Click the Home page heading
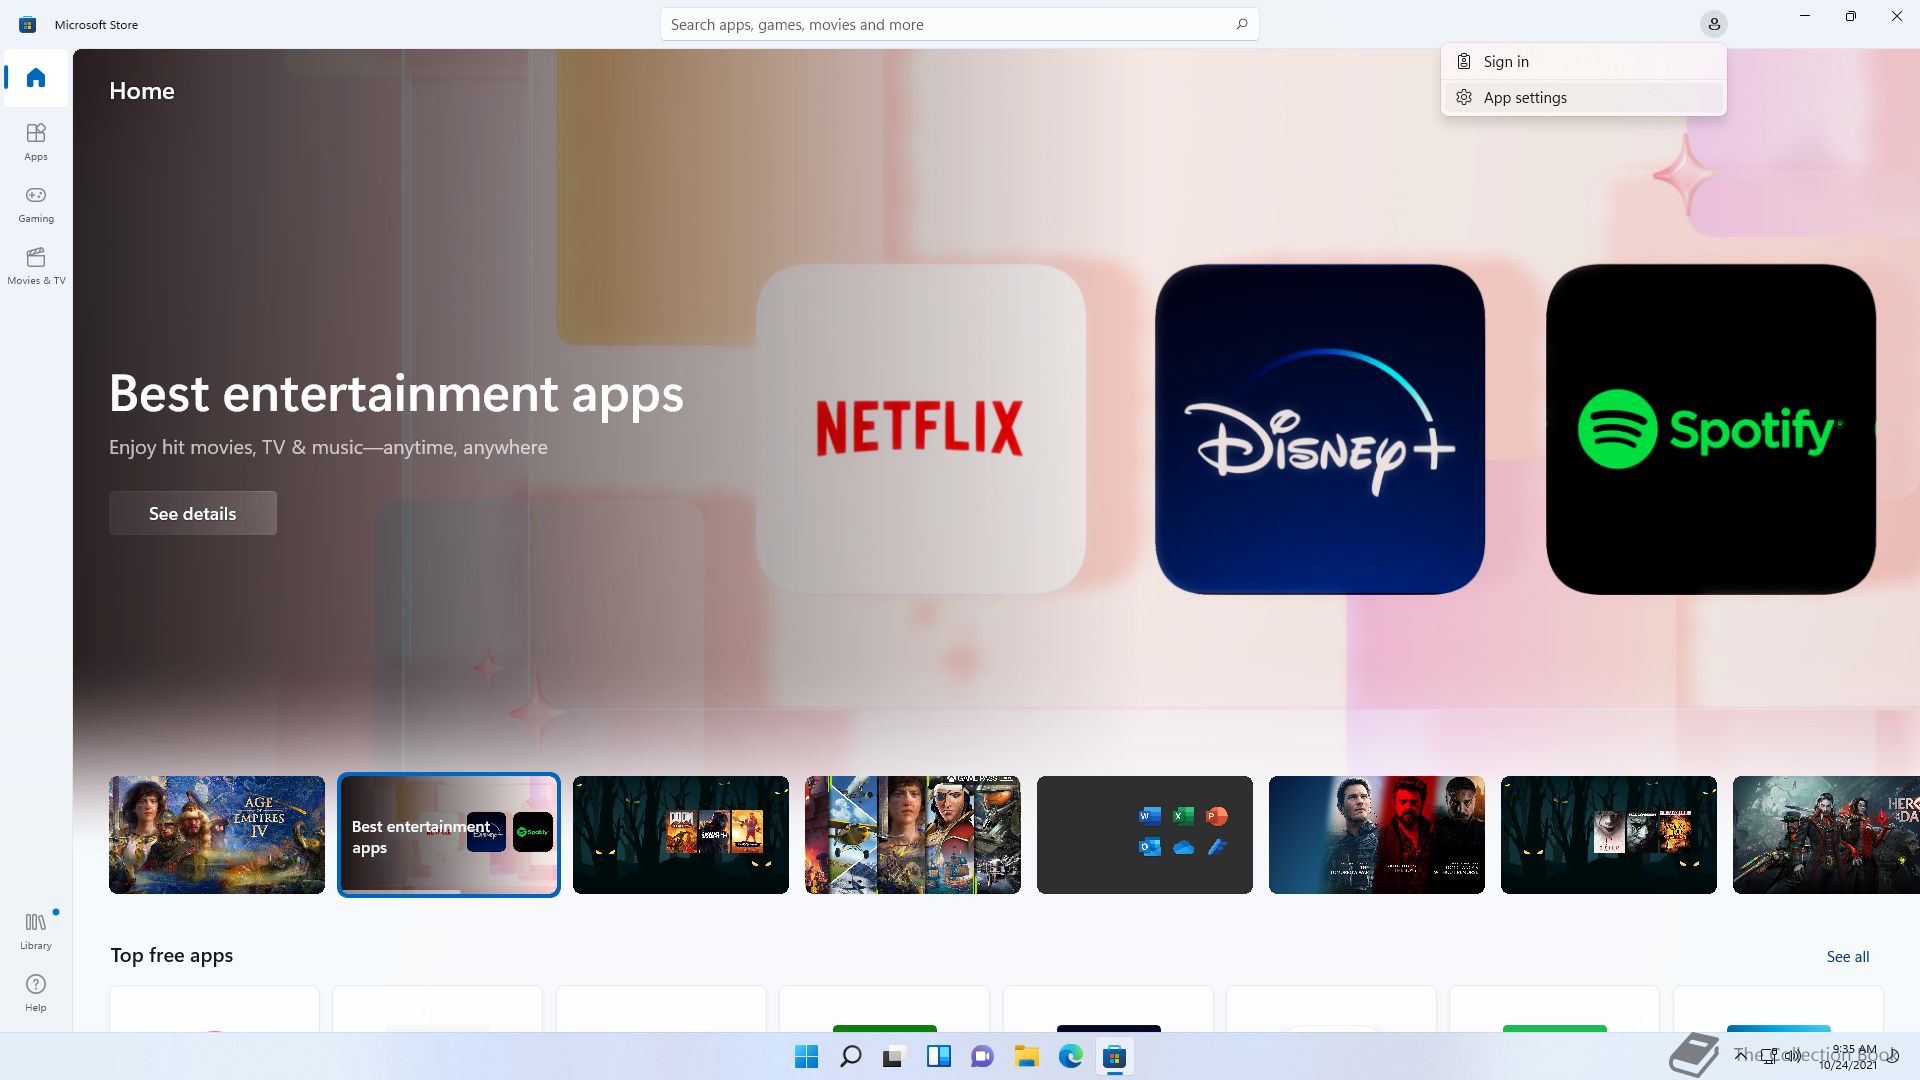Image resolution: width=1920 pixels, height=1080 pixels. tap(142, 91)
